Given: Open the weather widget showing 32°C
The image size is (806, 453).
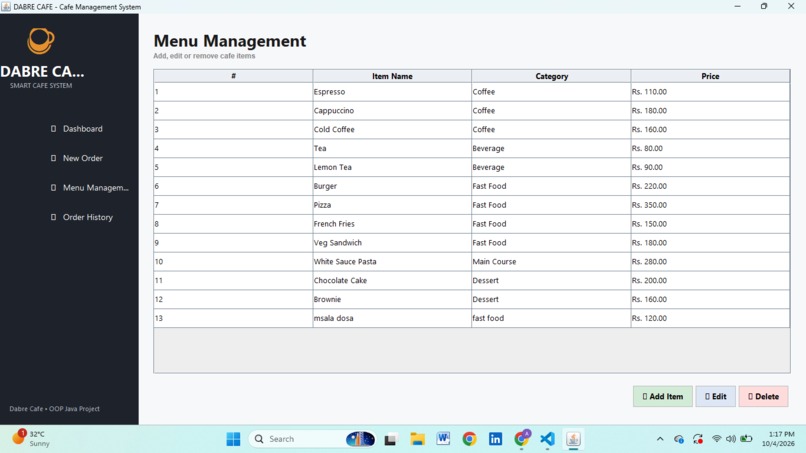Looking at the screenshot, I should [31, 439].
